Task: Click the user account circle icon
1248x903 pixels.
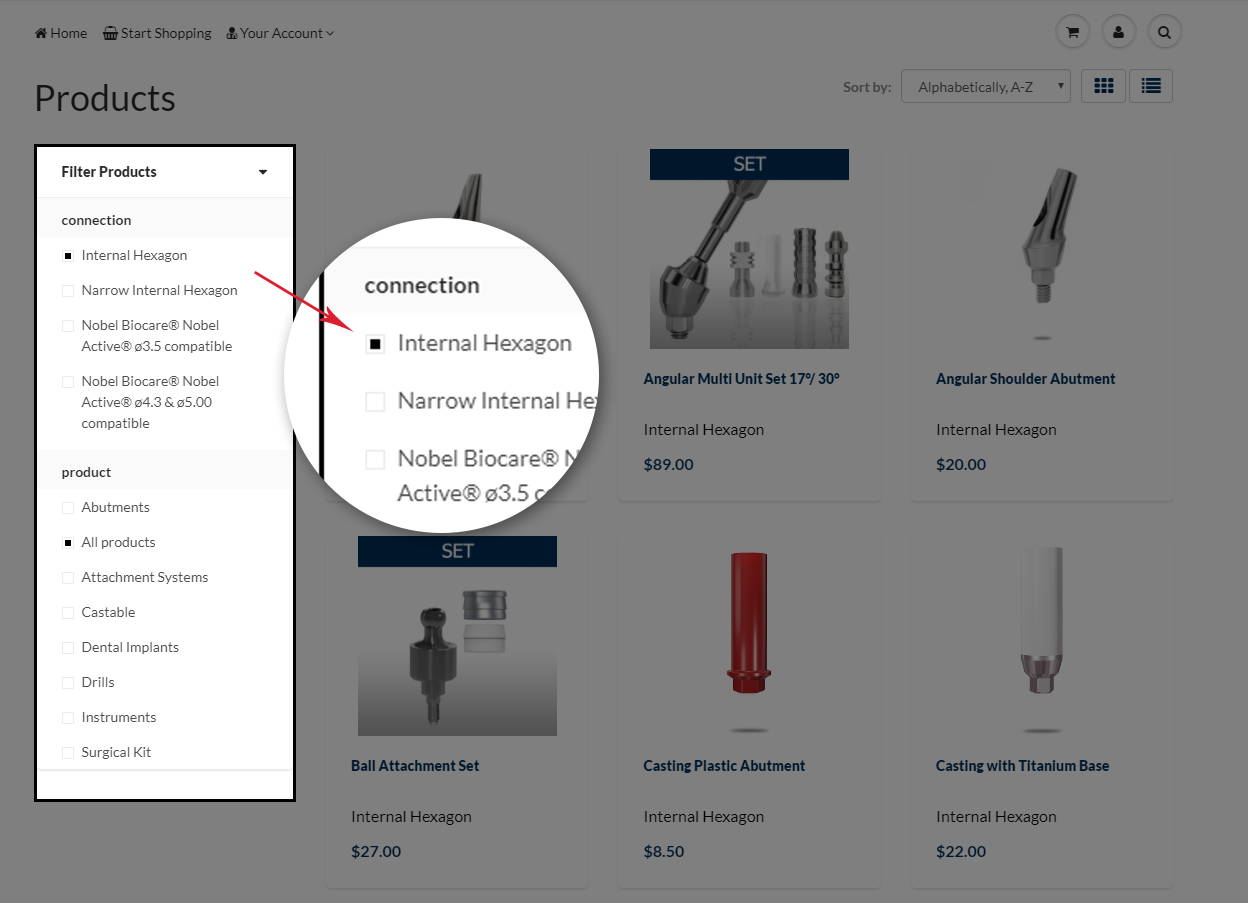Action: 1118,32
